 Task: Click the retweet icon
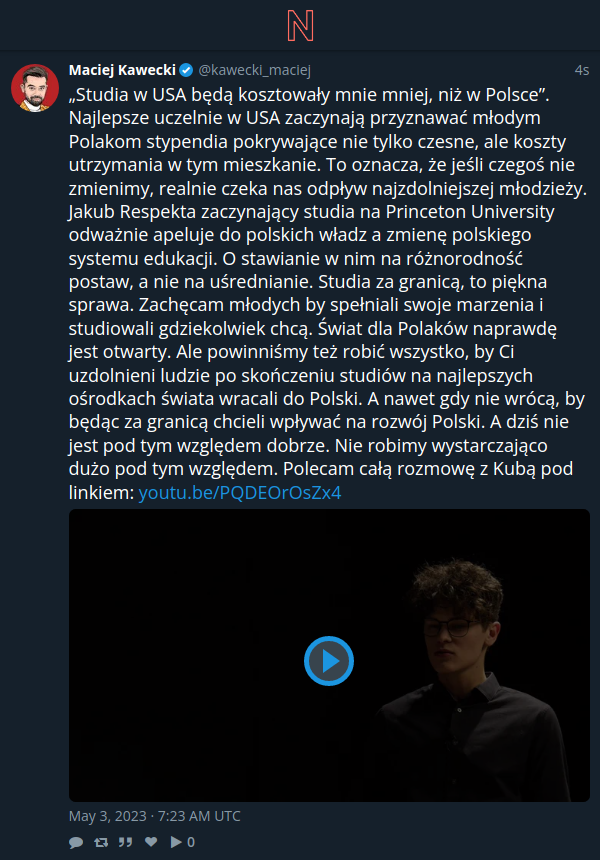101,842
